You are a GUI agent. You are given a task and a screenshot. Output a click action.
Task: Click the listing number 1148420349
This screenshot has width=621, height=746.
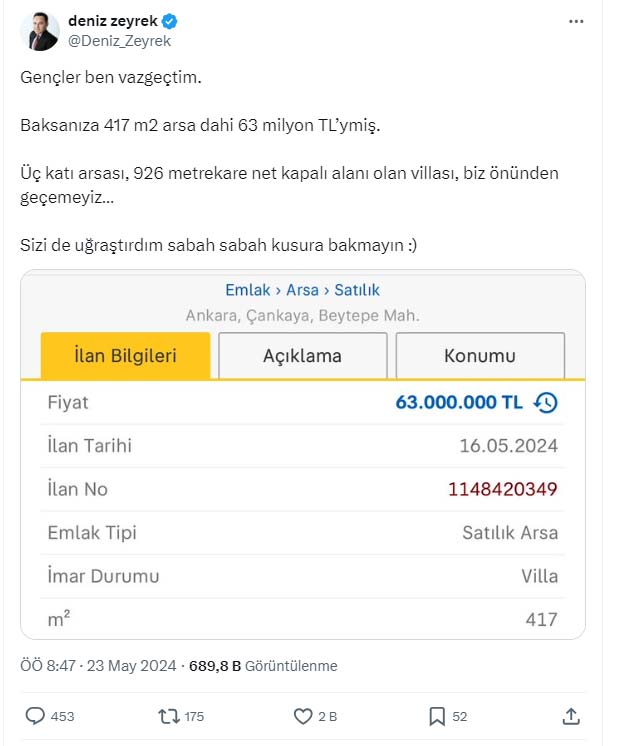click(503, 489)
